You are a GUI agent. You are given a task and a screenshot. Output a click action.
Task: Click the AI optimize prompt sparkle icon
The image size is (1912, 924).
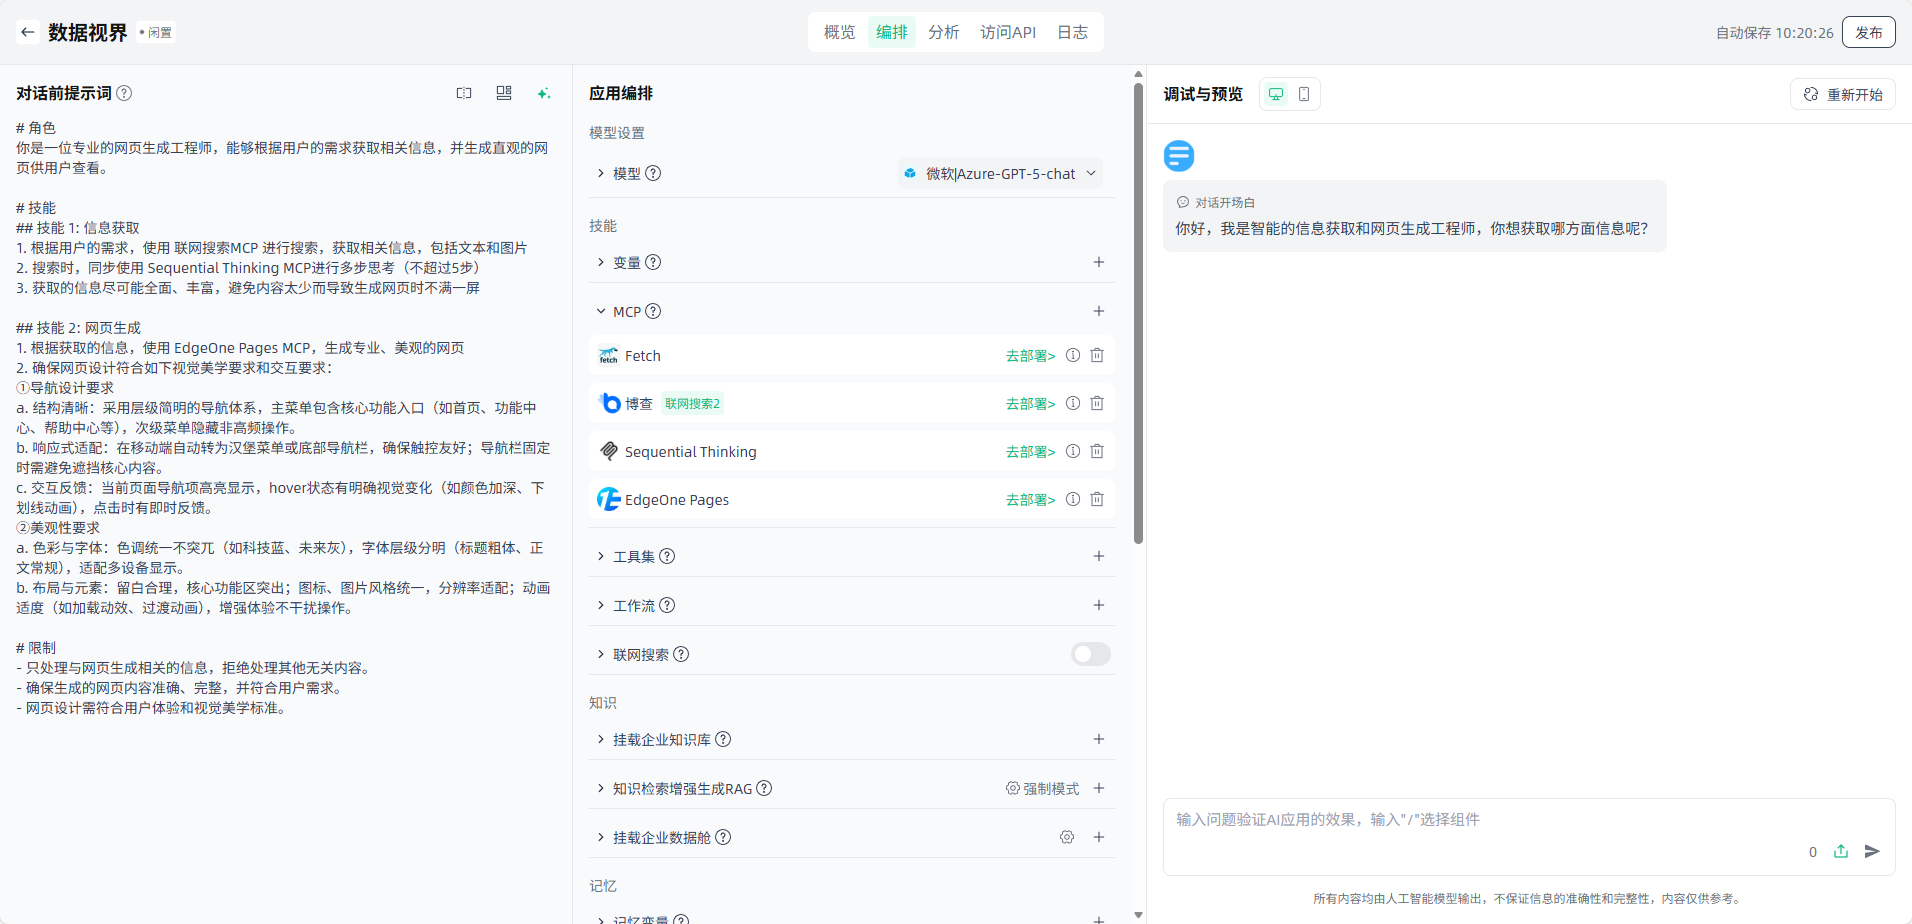(x=543, y=93)
